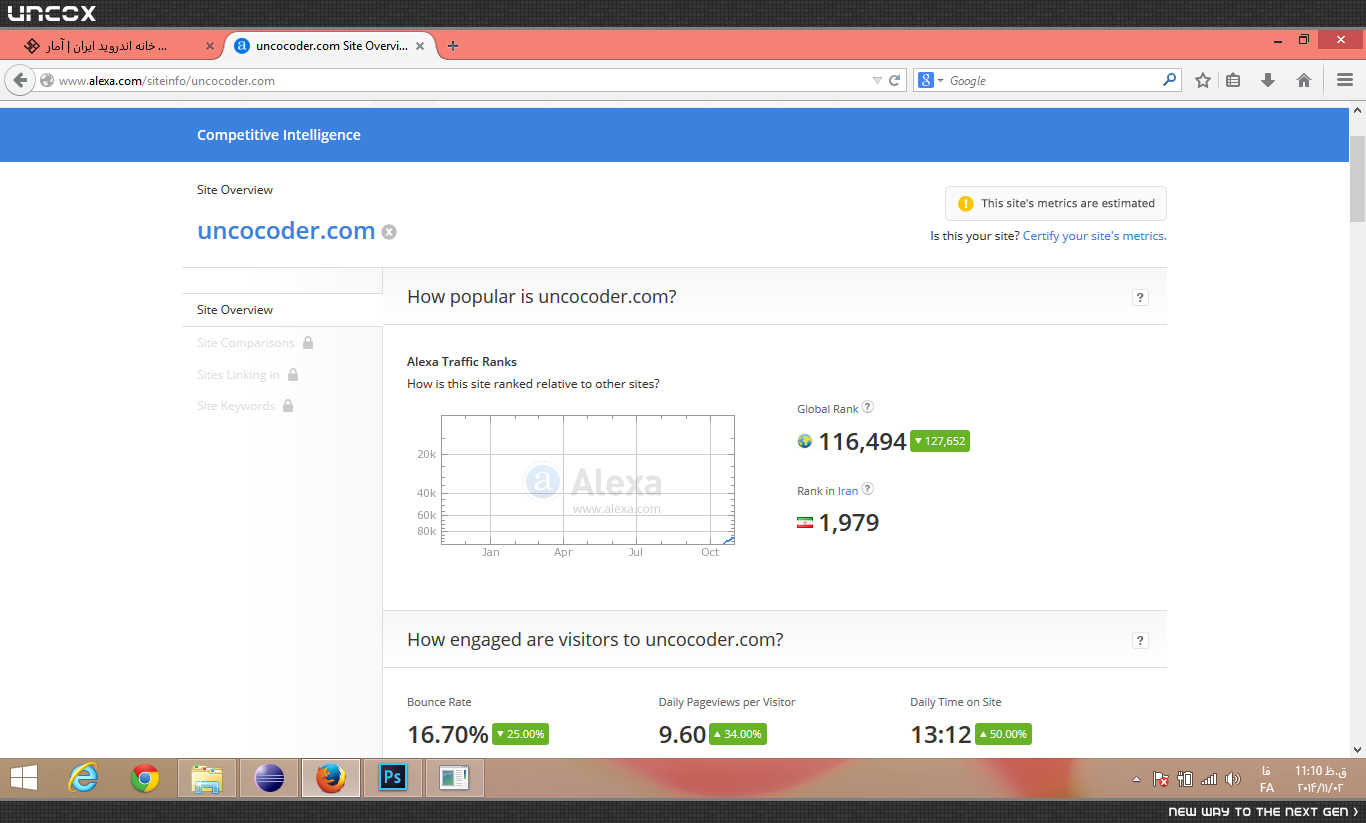
Task: Switch to Firefox on the taskbar
Action: click(330, 777)
